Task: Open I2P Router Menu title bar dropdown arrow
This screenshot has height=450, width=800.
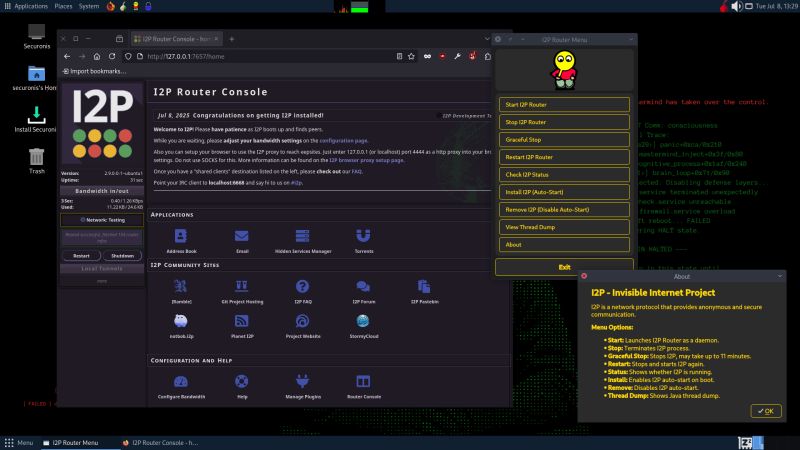Action: pos(631,40)
